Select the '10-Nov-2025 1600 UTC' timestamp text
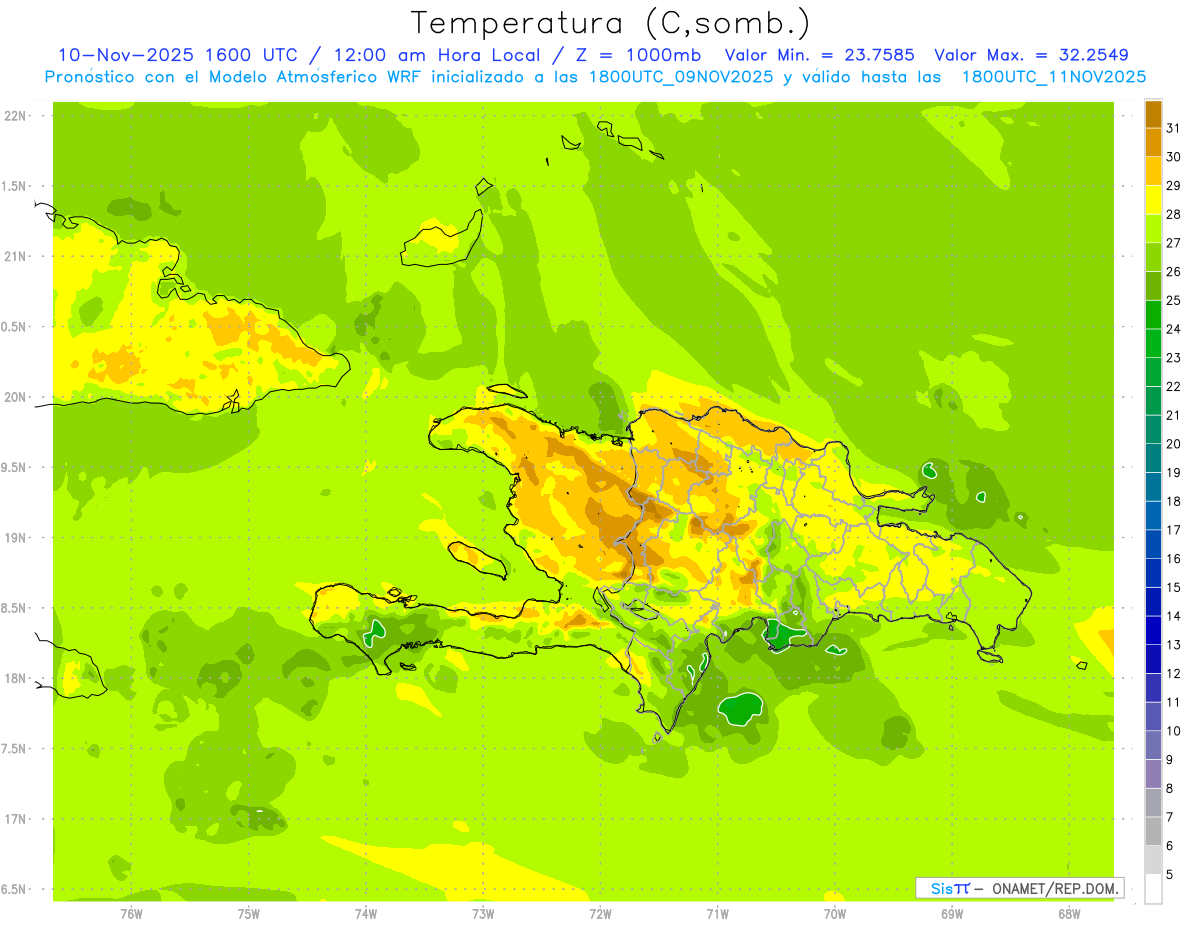The width and height of the screenshot is (1200, 927). 175,56
